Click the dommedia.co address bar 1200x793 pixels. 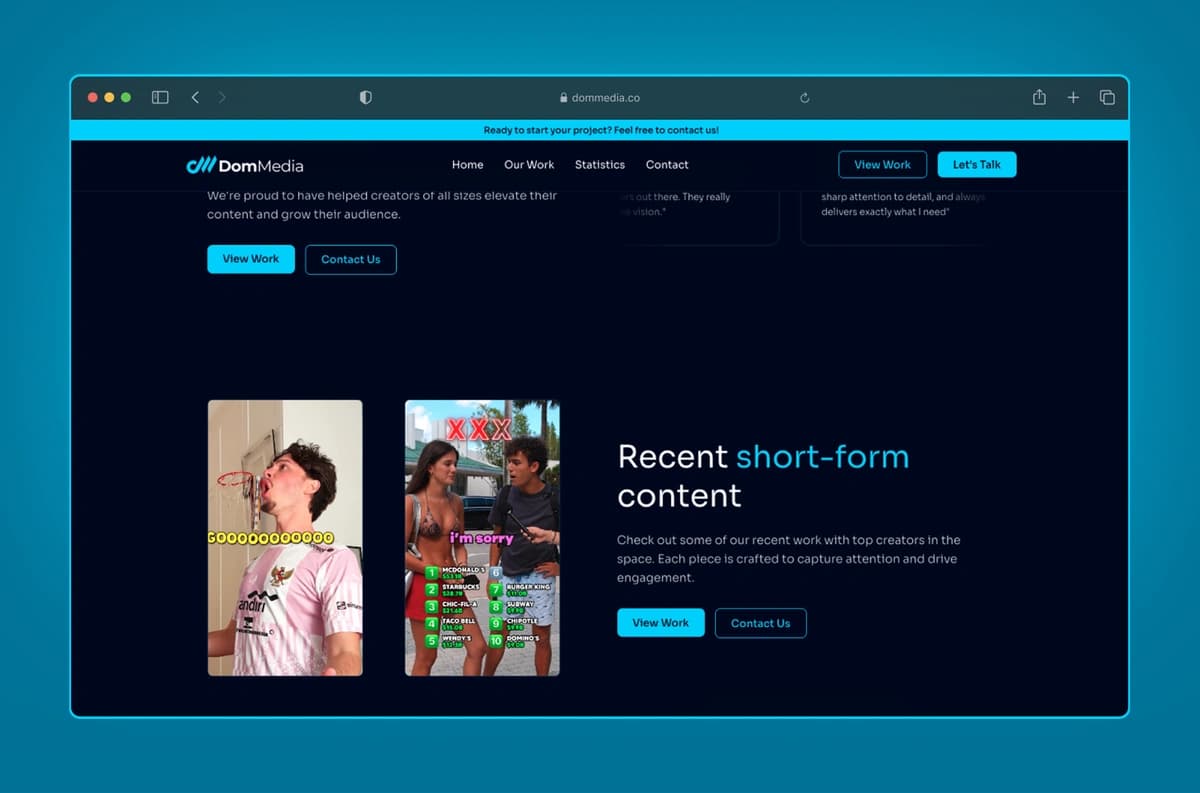pyautogui.click(x=600, y=98)
